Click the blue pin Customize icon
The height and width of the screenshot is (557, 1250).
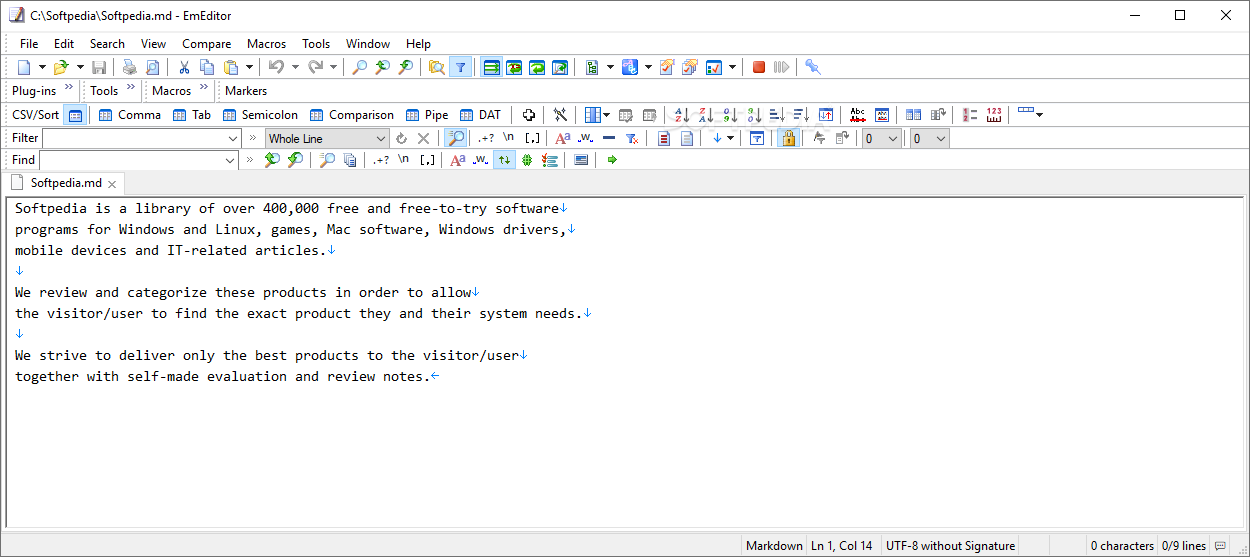click(813, 67)
